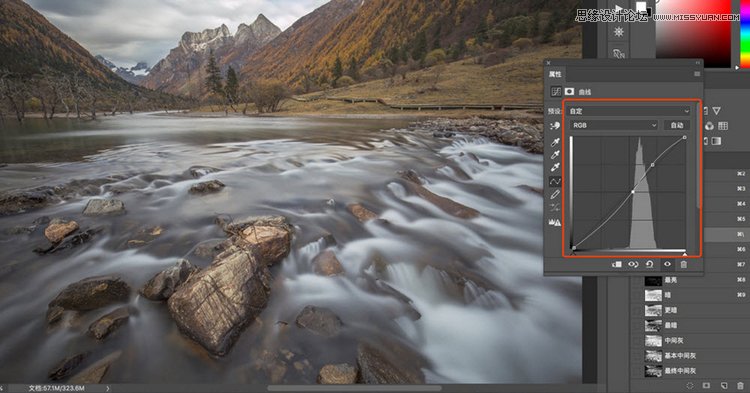Screen dimensions: 750x393
Task: Click the bottom-left curve endpoint
Action: click(574, 248)
